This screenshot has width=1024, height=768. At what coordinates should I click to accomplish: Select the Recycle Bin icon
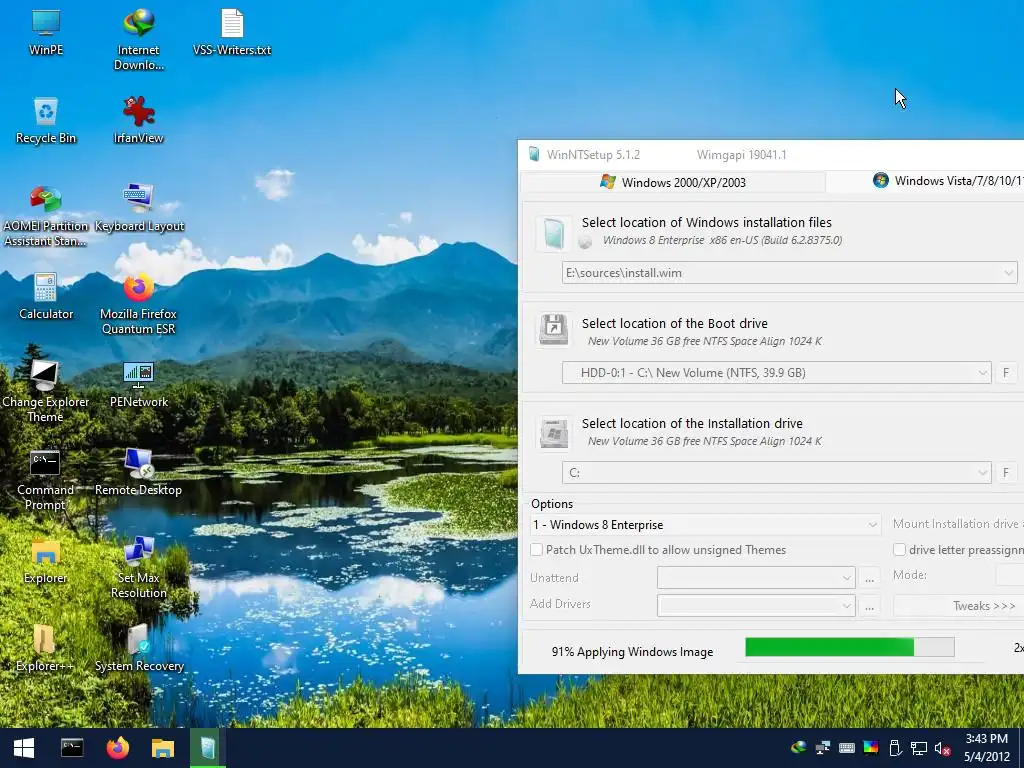(46, 120)
